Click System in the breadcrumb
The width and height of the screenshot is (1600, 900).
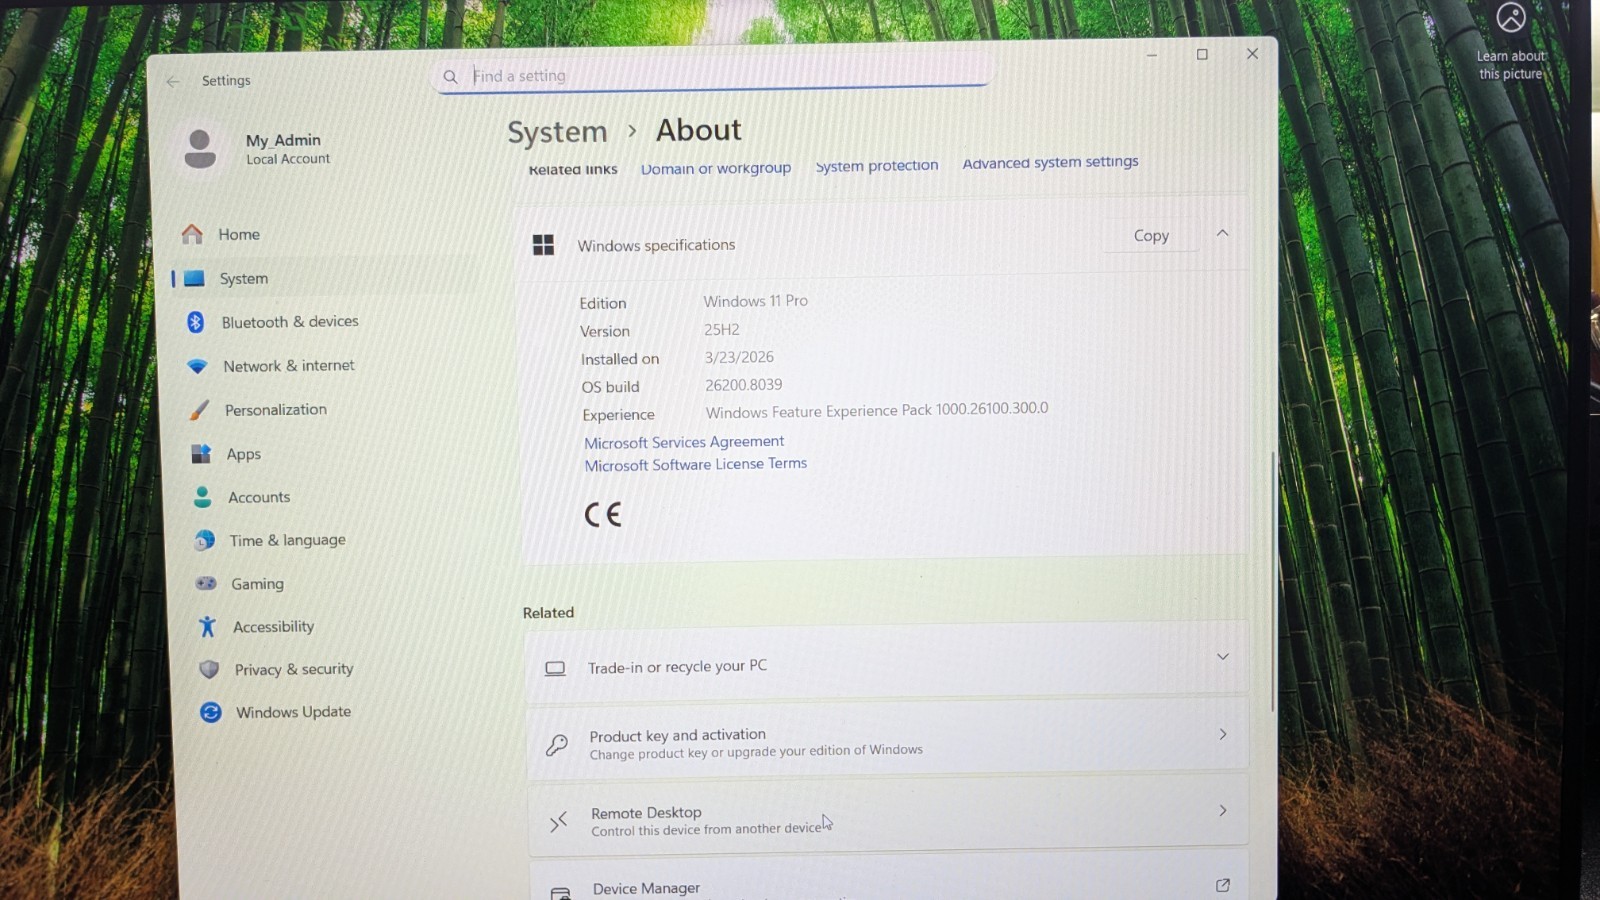[x=557, y=132]
